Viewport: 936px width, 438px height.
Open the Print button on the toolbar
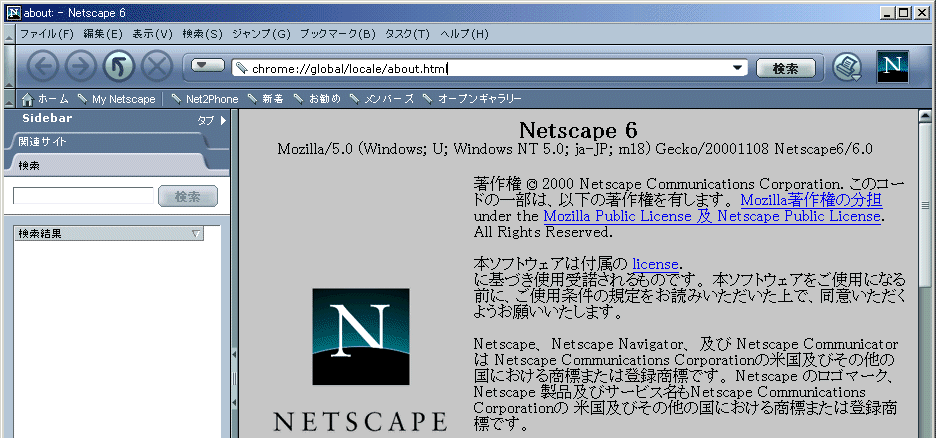click(x=847, y=67)
